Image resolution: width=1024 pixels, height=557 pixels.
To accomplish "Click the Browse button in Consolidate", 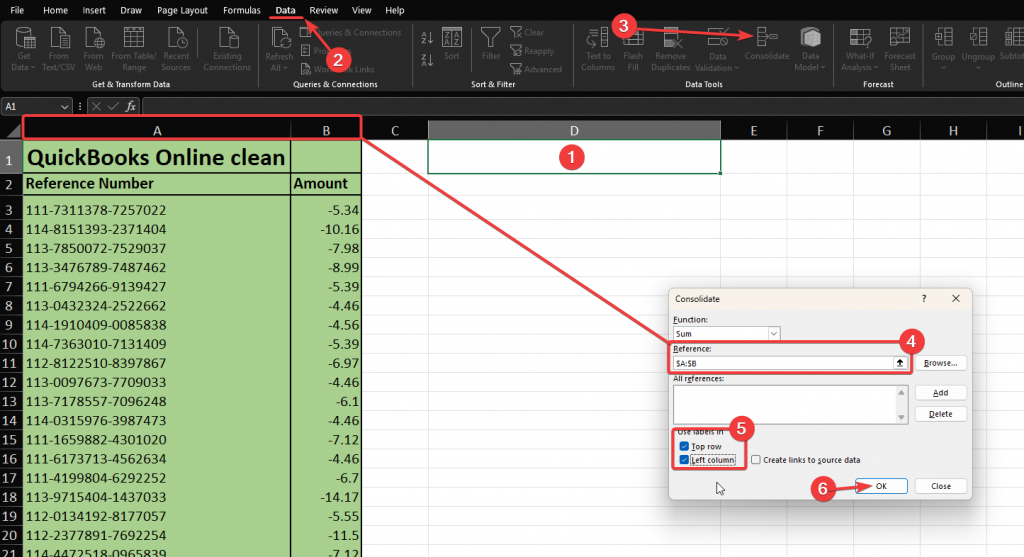I will (x=940, y=363).
